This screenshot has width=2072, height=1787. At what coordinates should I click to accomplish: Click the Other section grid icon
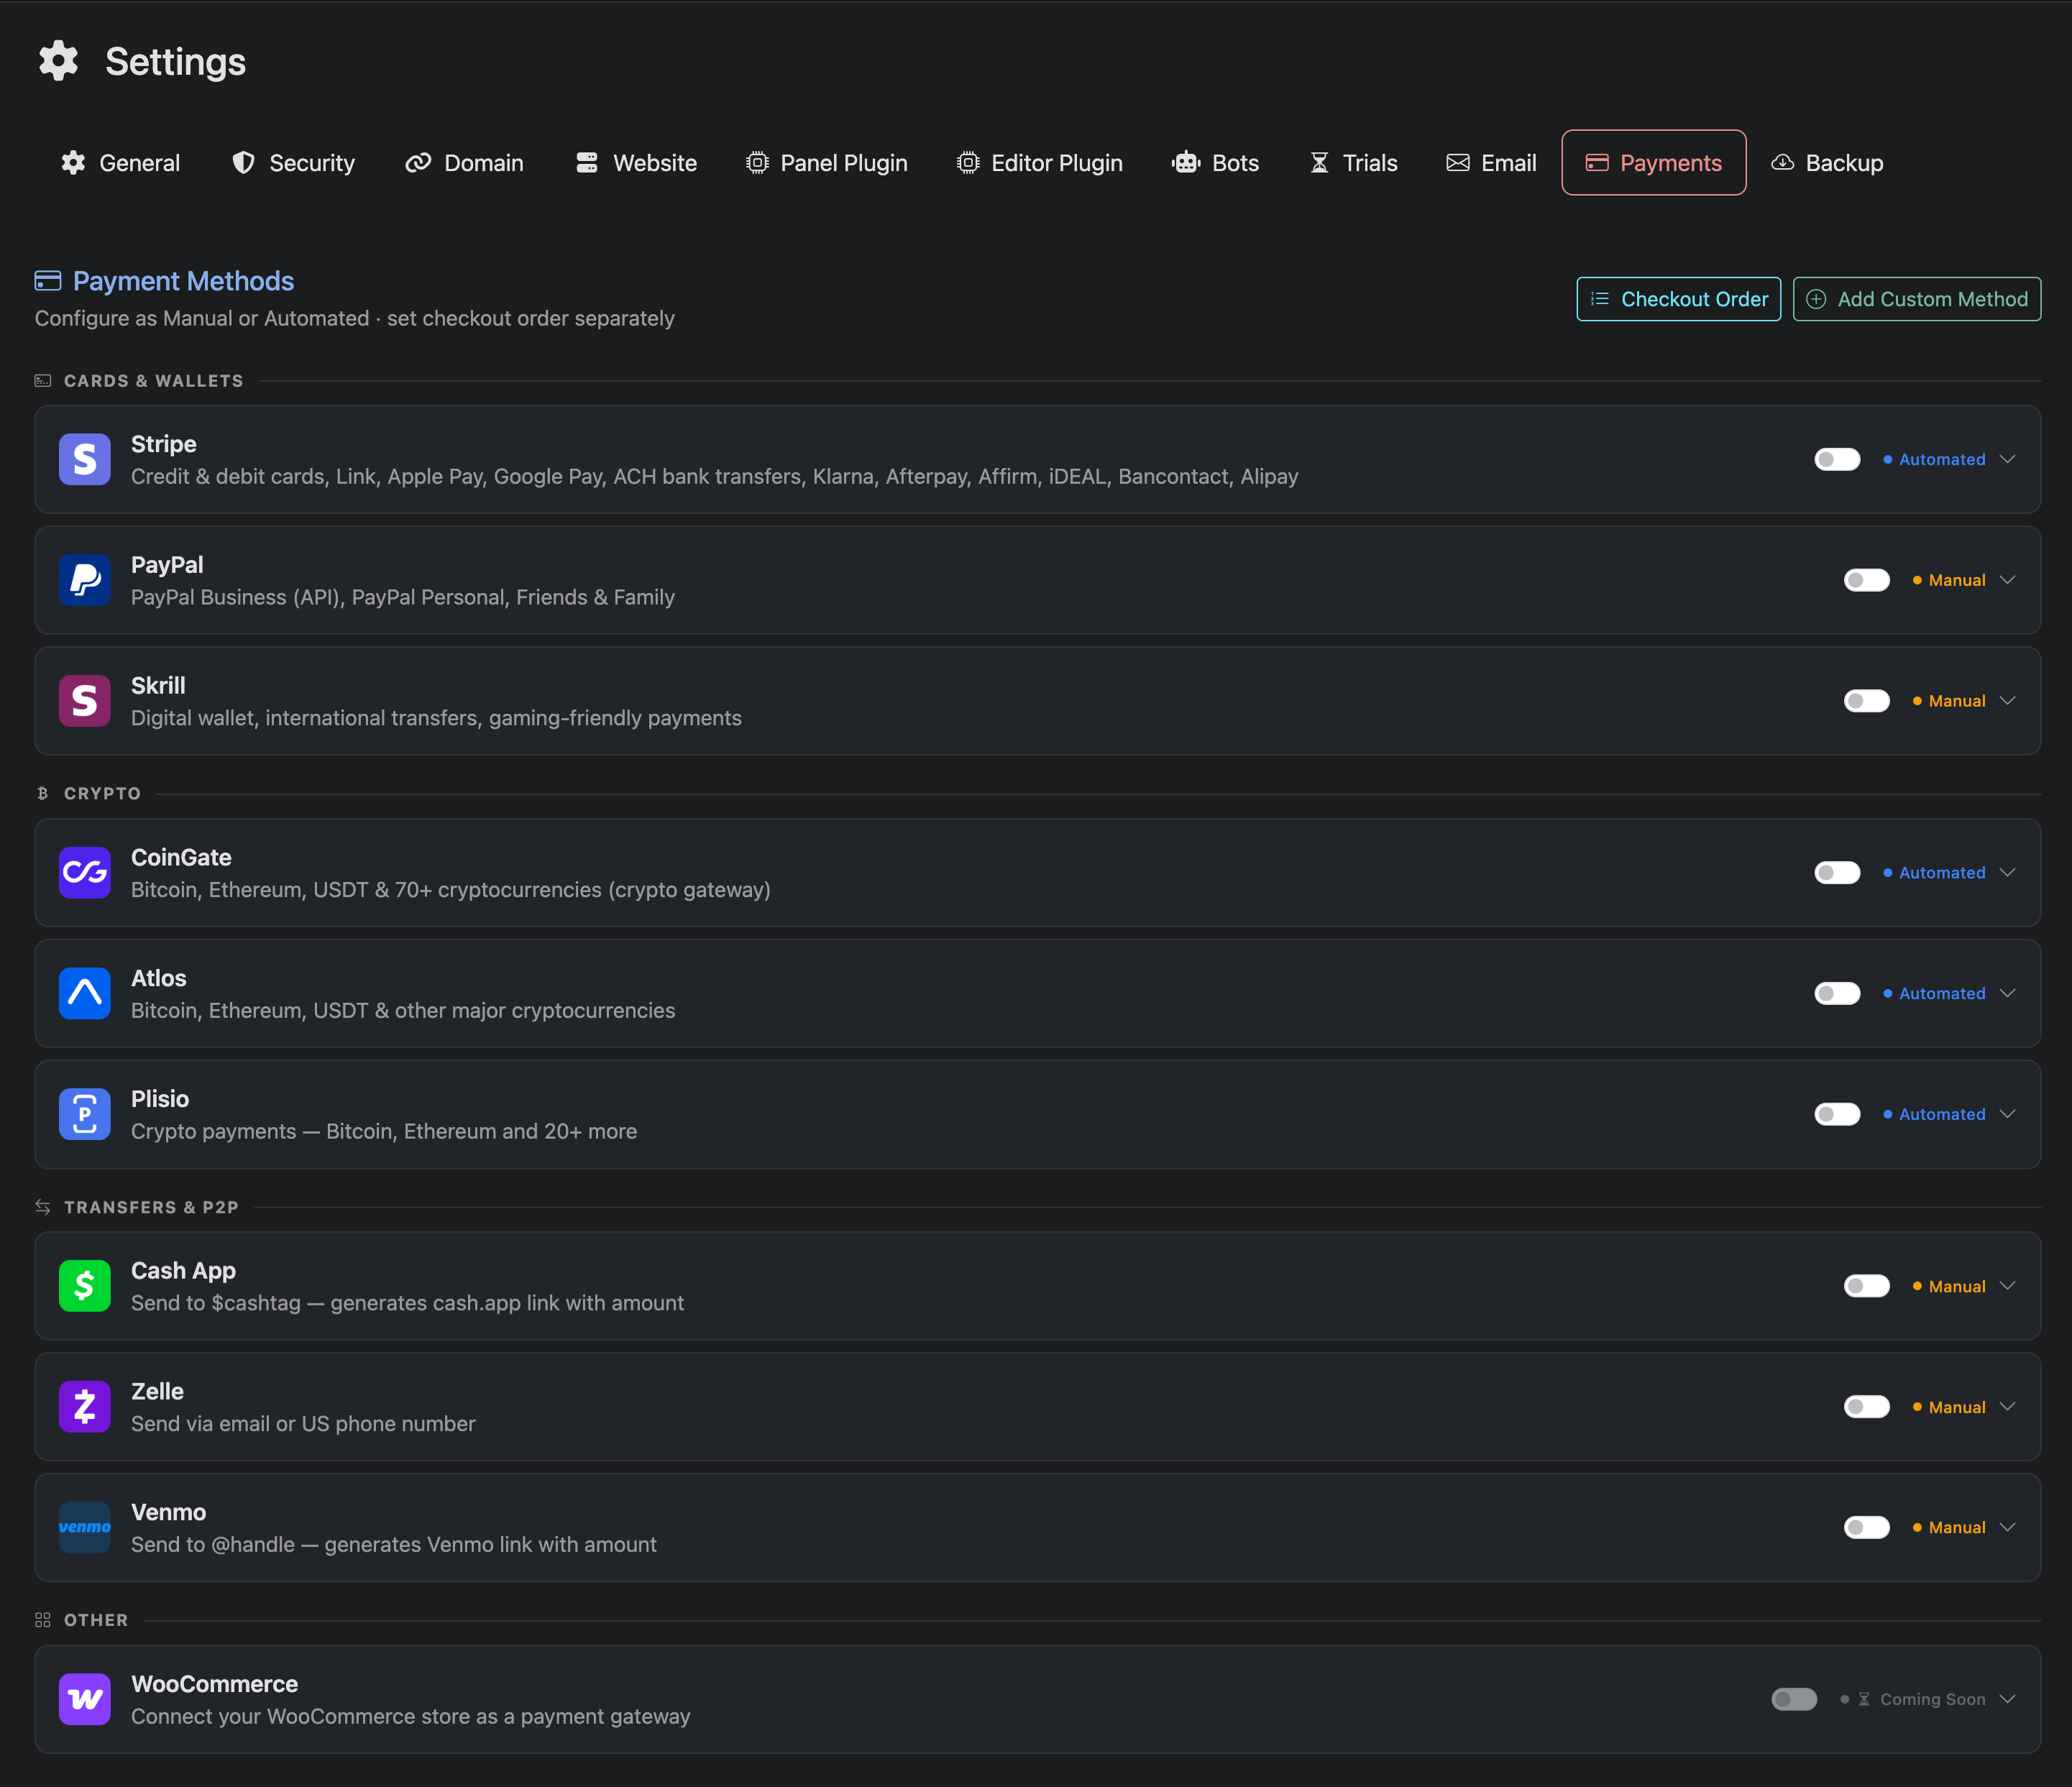(43, 1620)
